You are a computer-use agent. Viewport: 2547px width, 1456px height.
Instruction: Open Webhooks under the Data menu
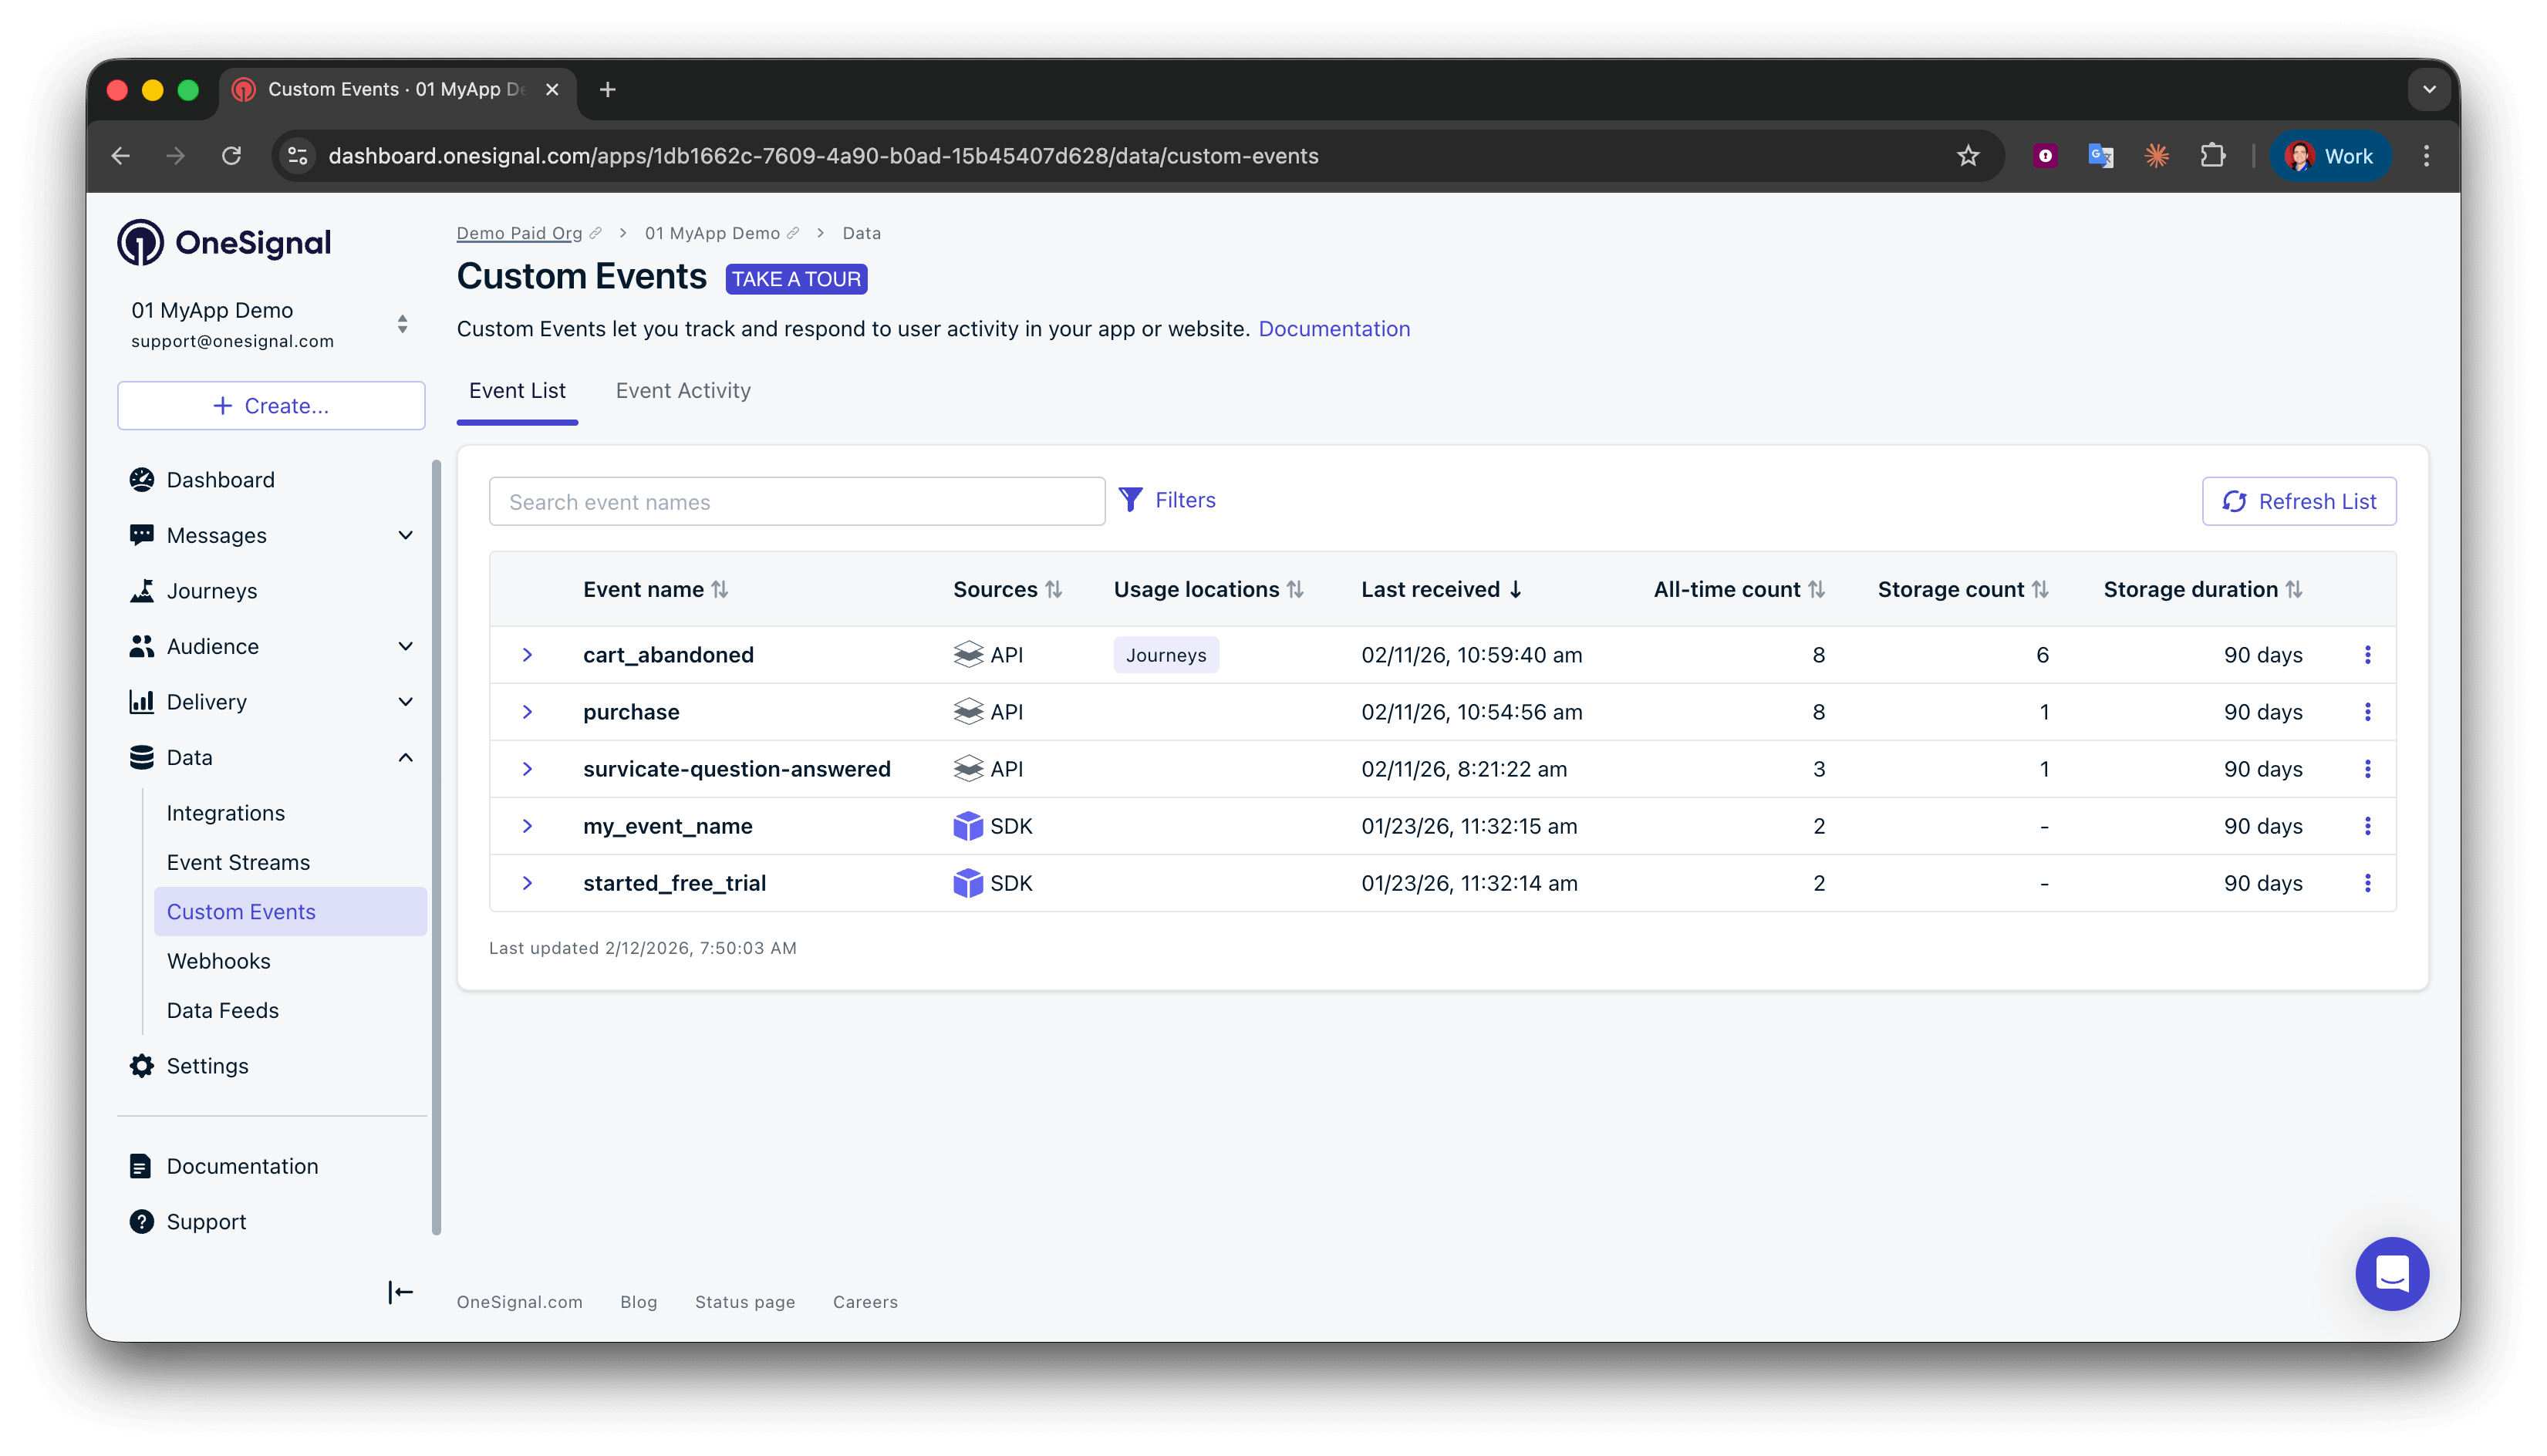[x=218, y=961]
